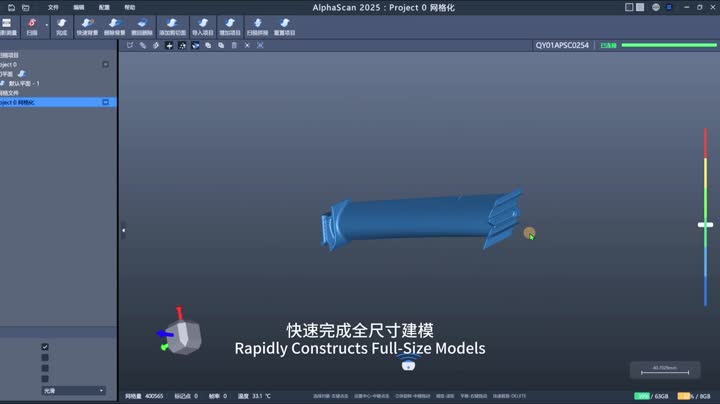Click the orientation cube gizmo
Image resolution: width=720 pixels, height=404 pixels.
182,336
